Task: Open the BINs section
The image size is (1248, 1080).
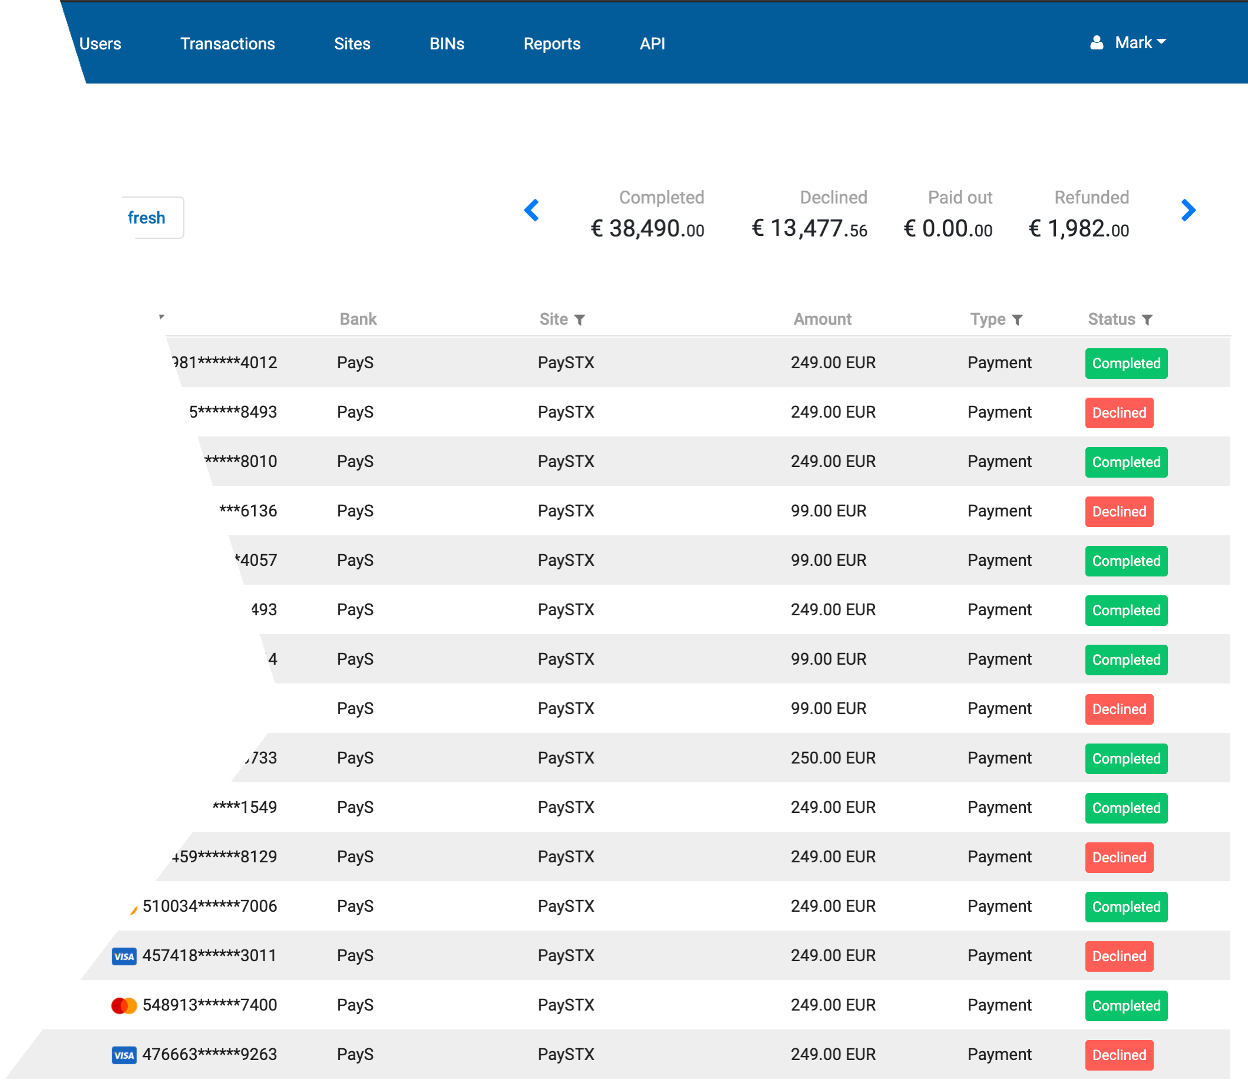Action: (447, 44)
